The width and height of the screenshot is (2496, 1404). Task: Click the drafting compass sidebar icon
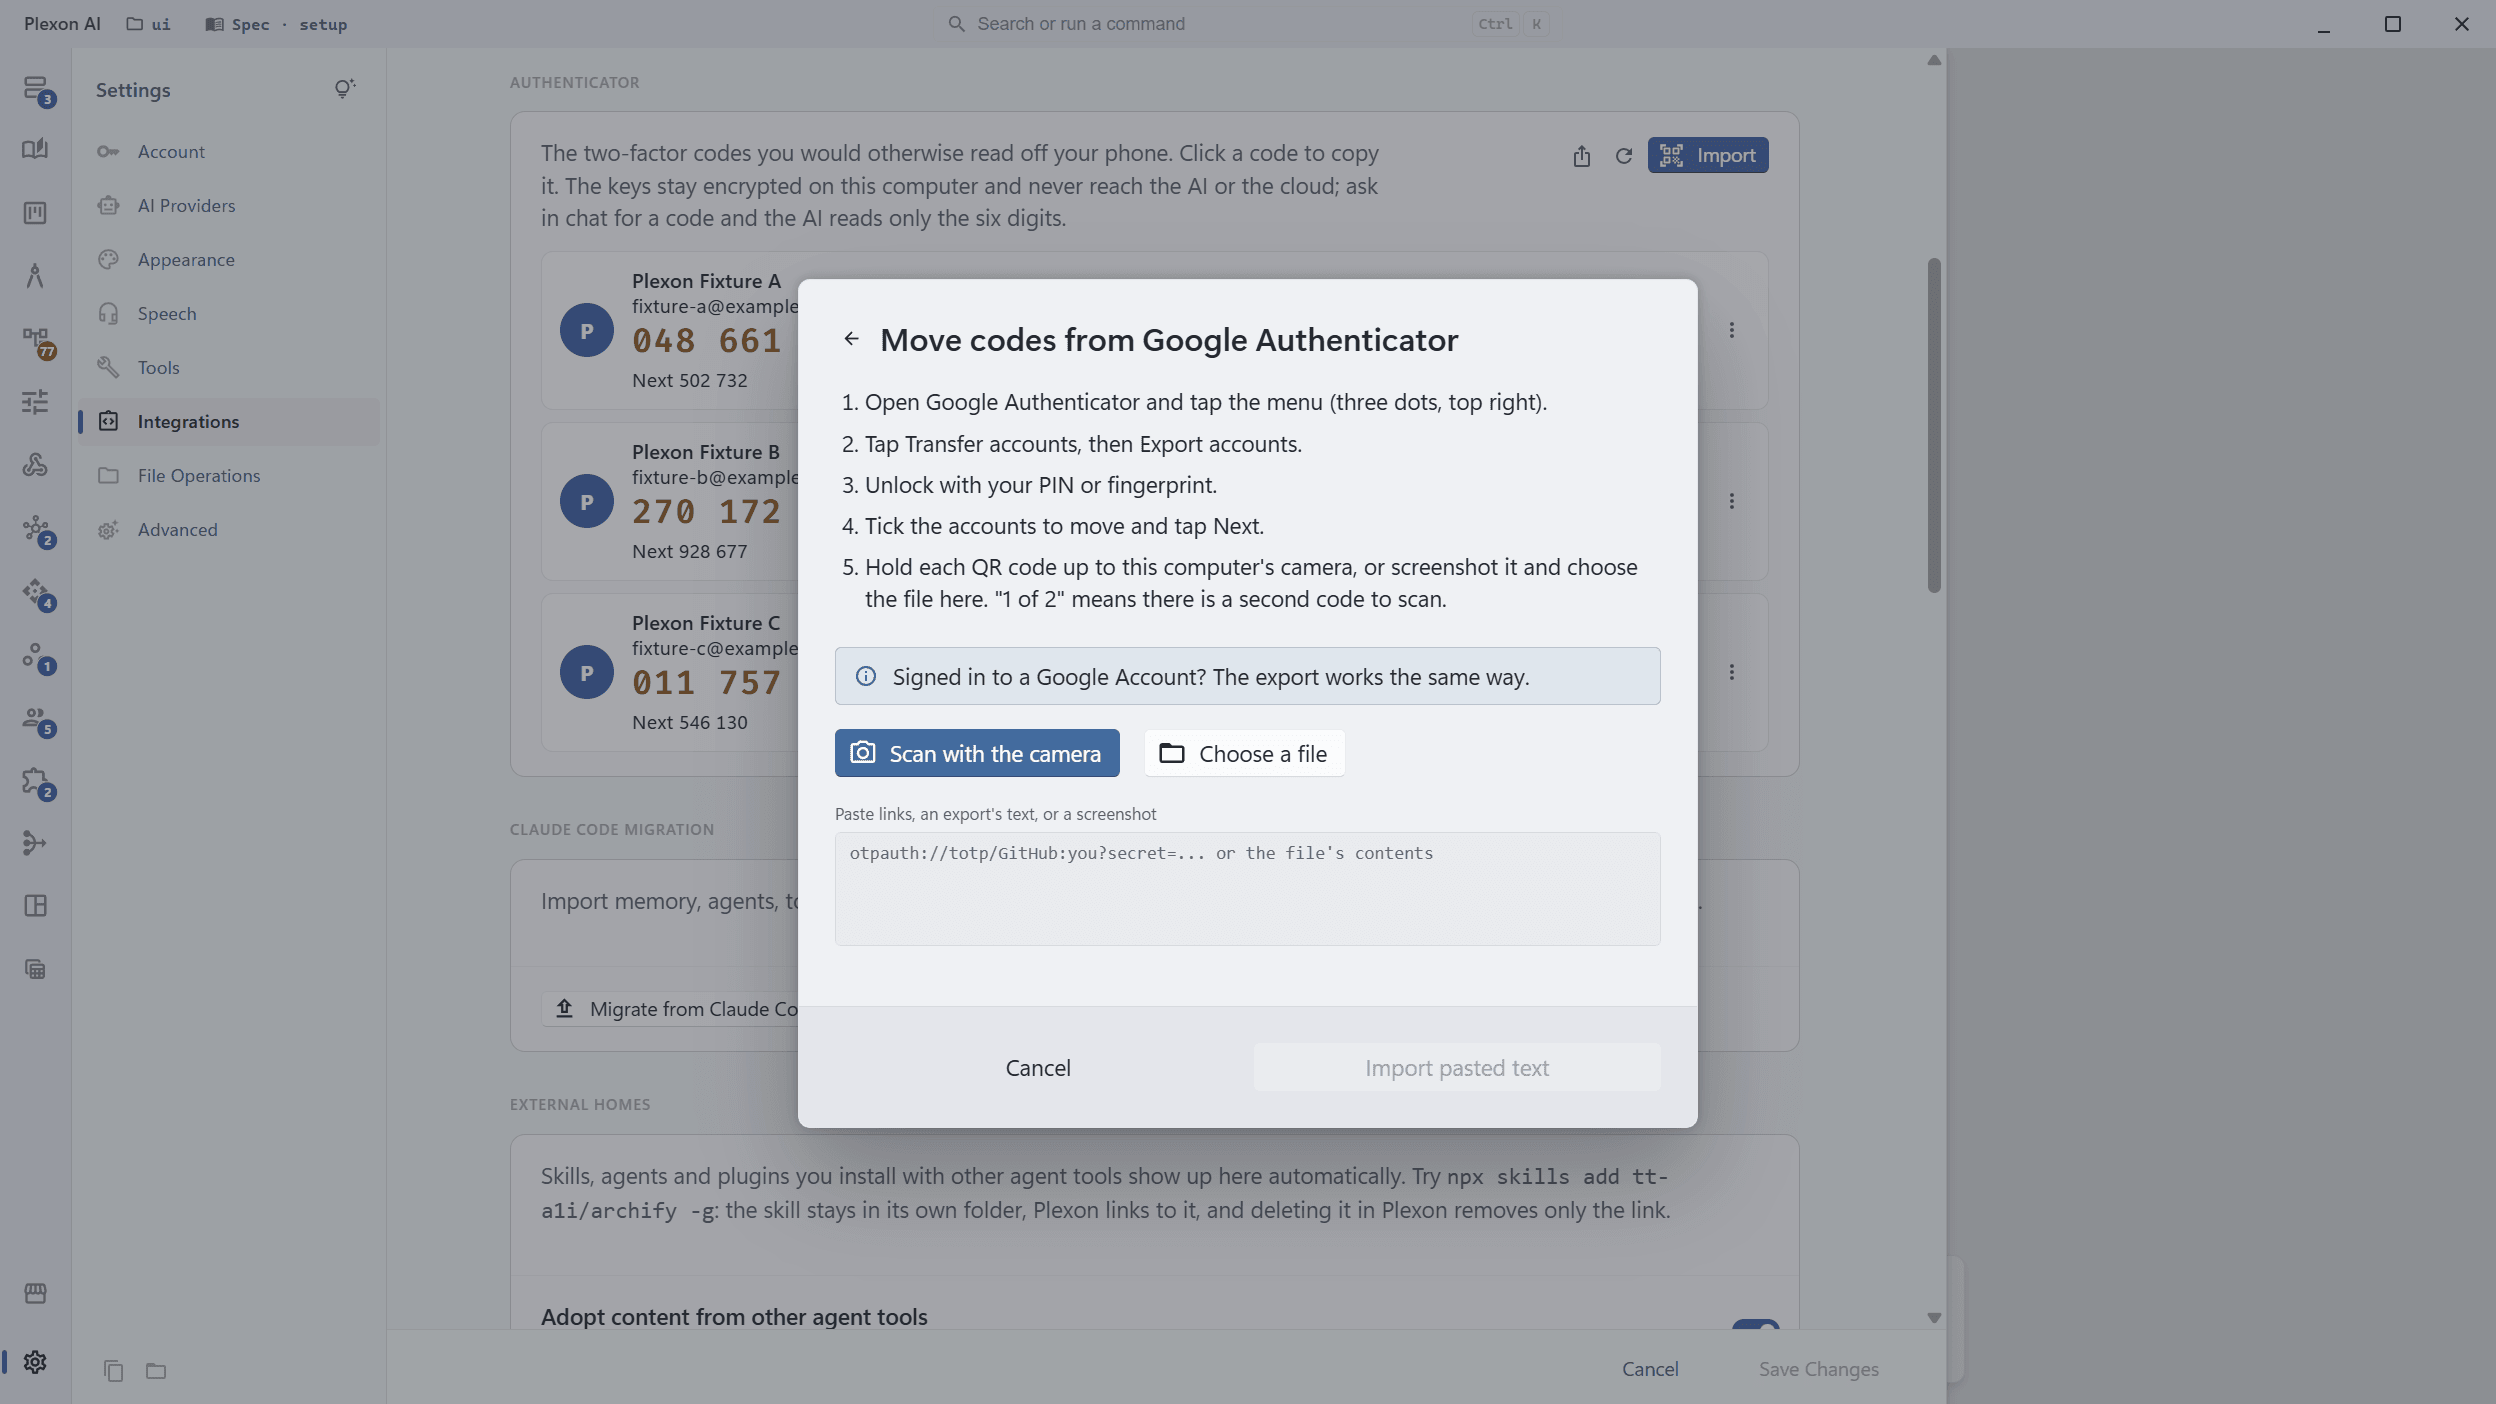35,275
